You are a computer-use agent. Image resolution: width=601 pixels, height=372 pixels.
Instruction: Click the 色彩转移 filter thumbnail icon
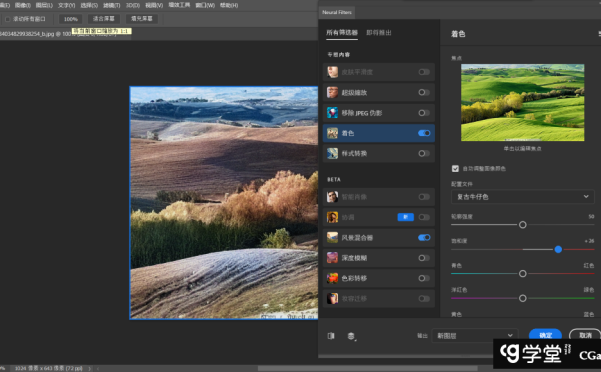coord(332,278)
